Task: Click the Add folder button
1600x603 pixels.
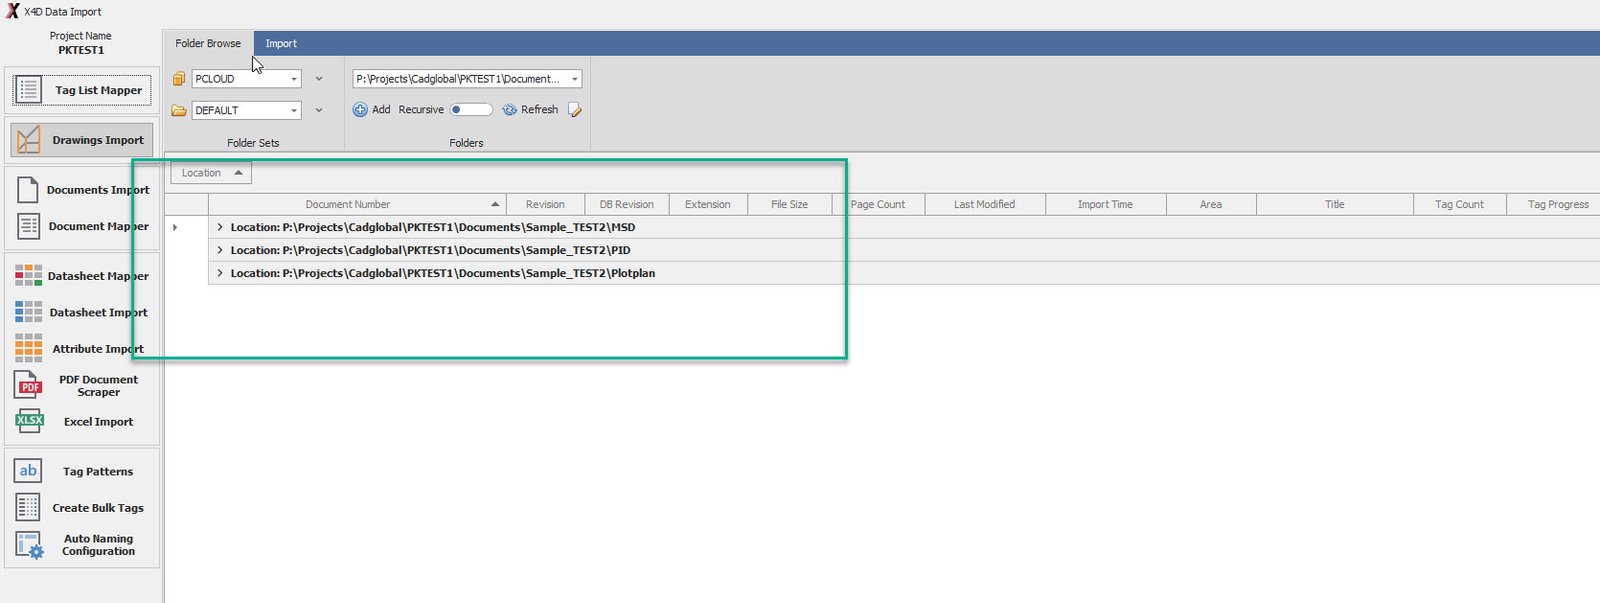Action: (371, 110)
